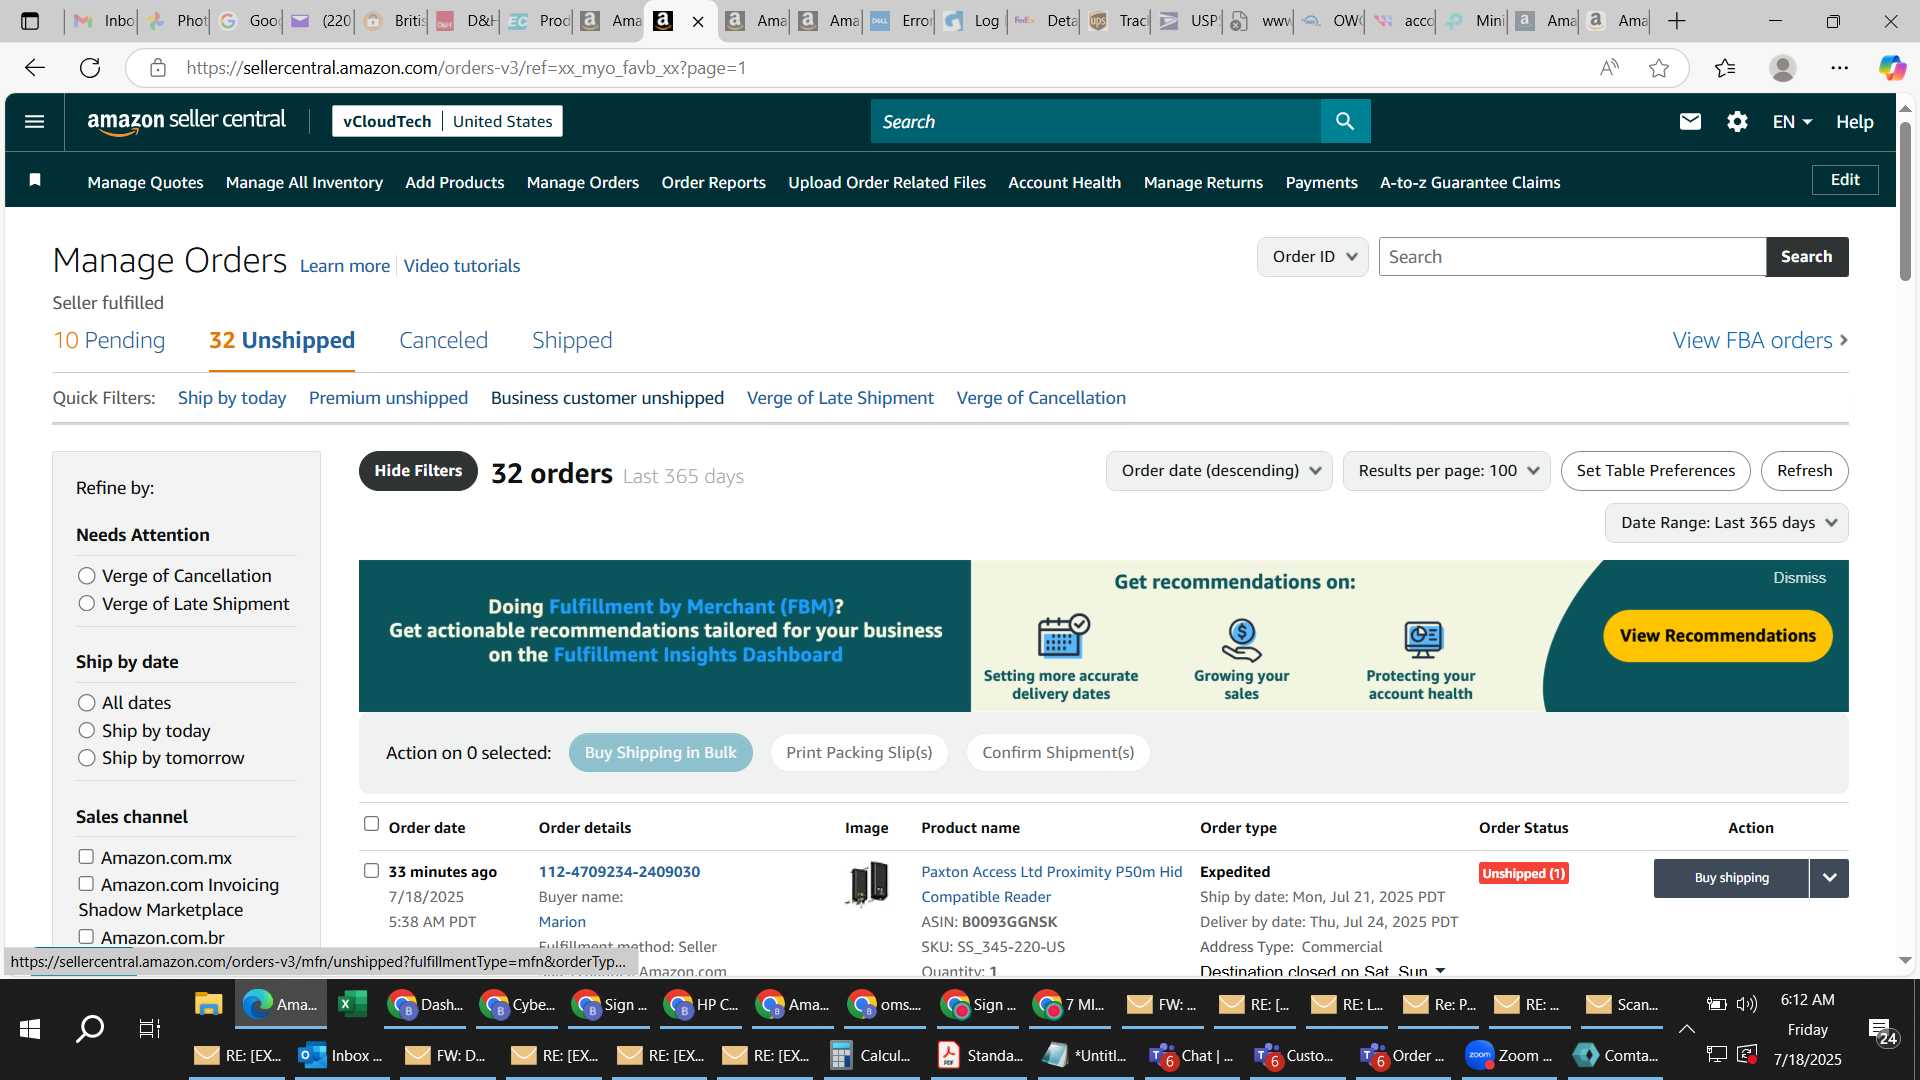This screenshot has width=1920, height=1080.
Task: Select Ship by tomorrow radio button
Action: pos(87,758)
